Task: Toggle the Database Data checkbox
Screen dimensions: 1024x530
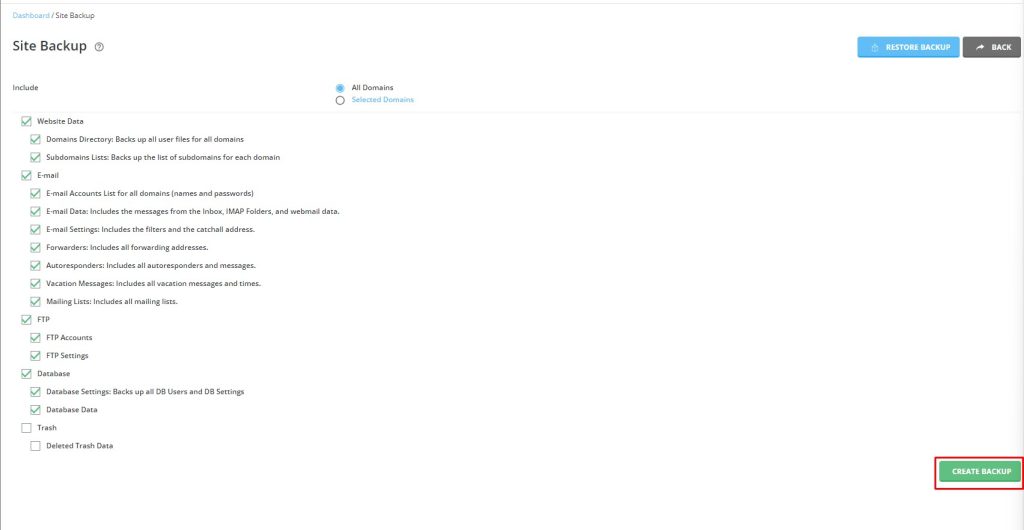Action: (x=35, y=410)
